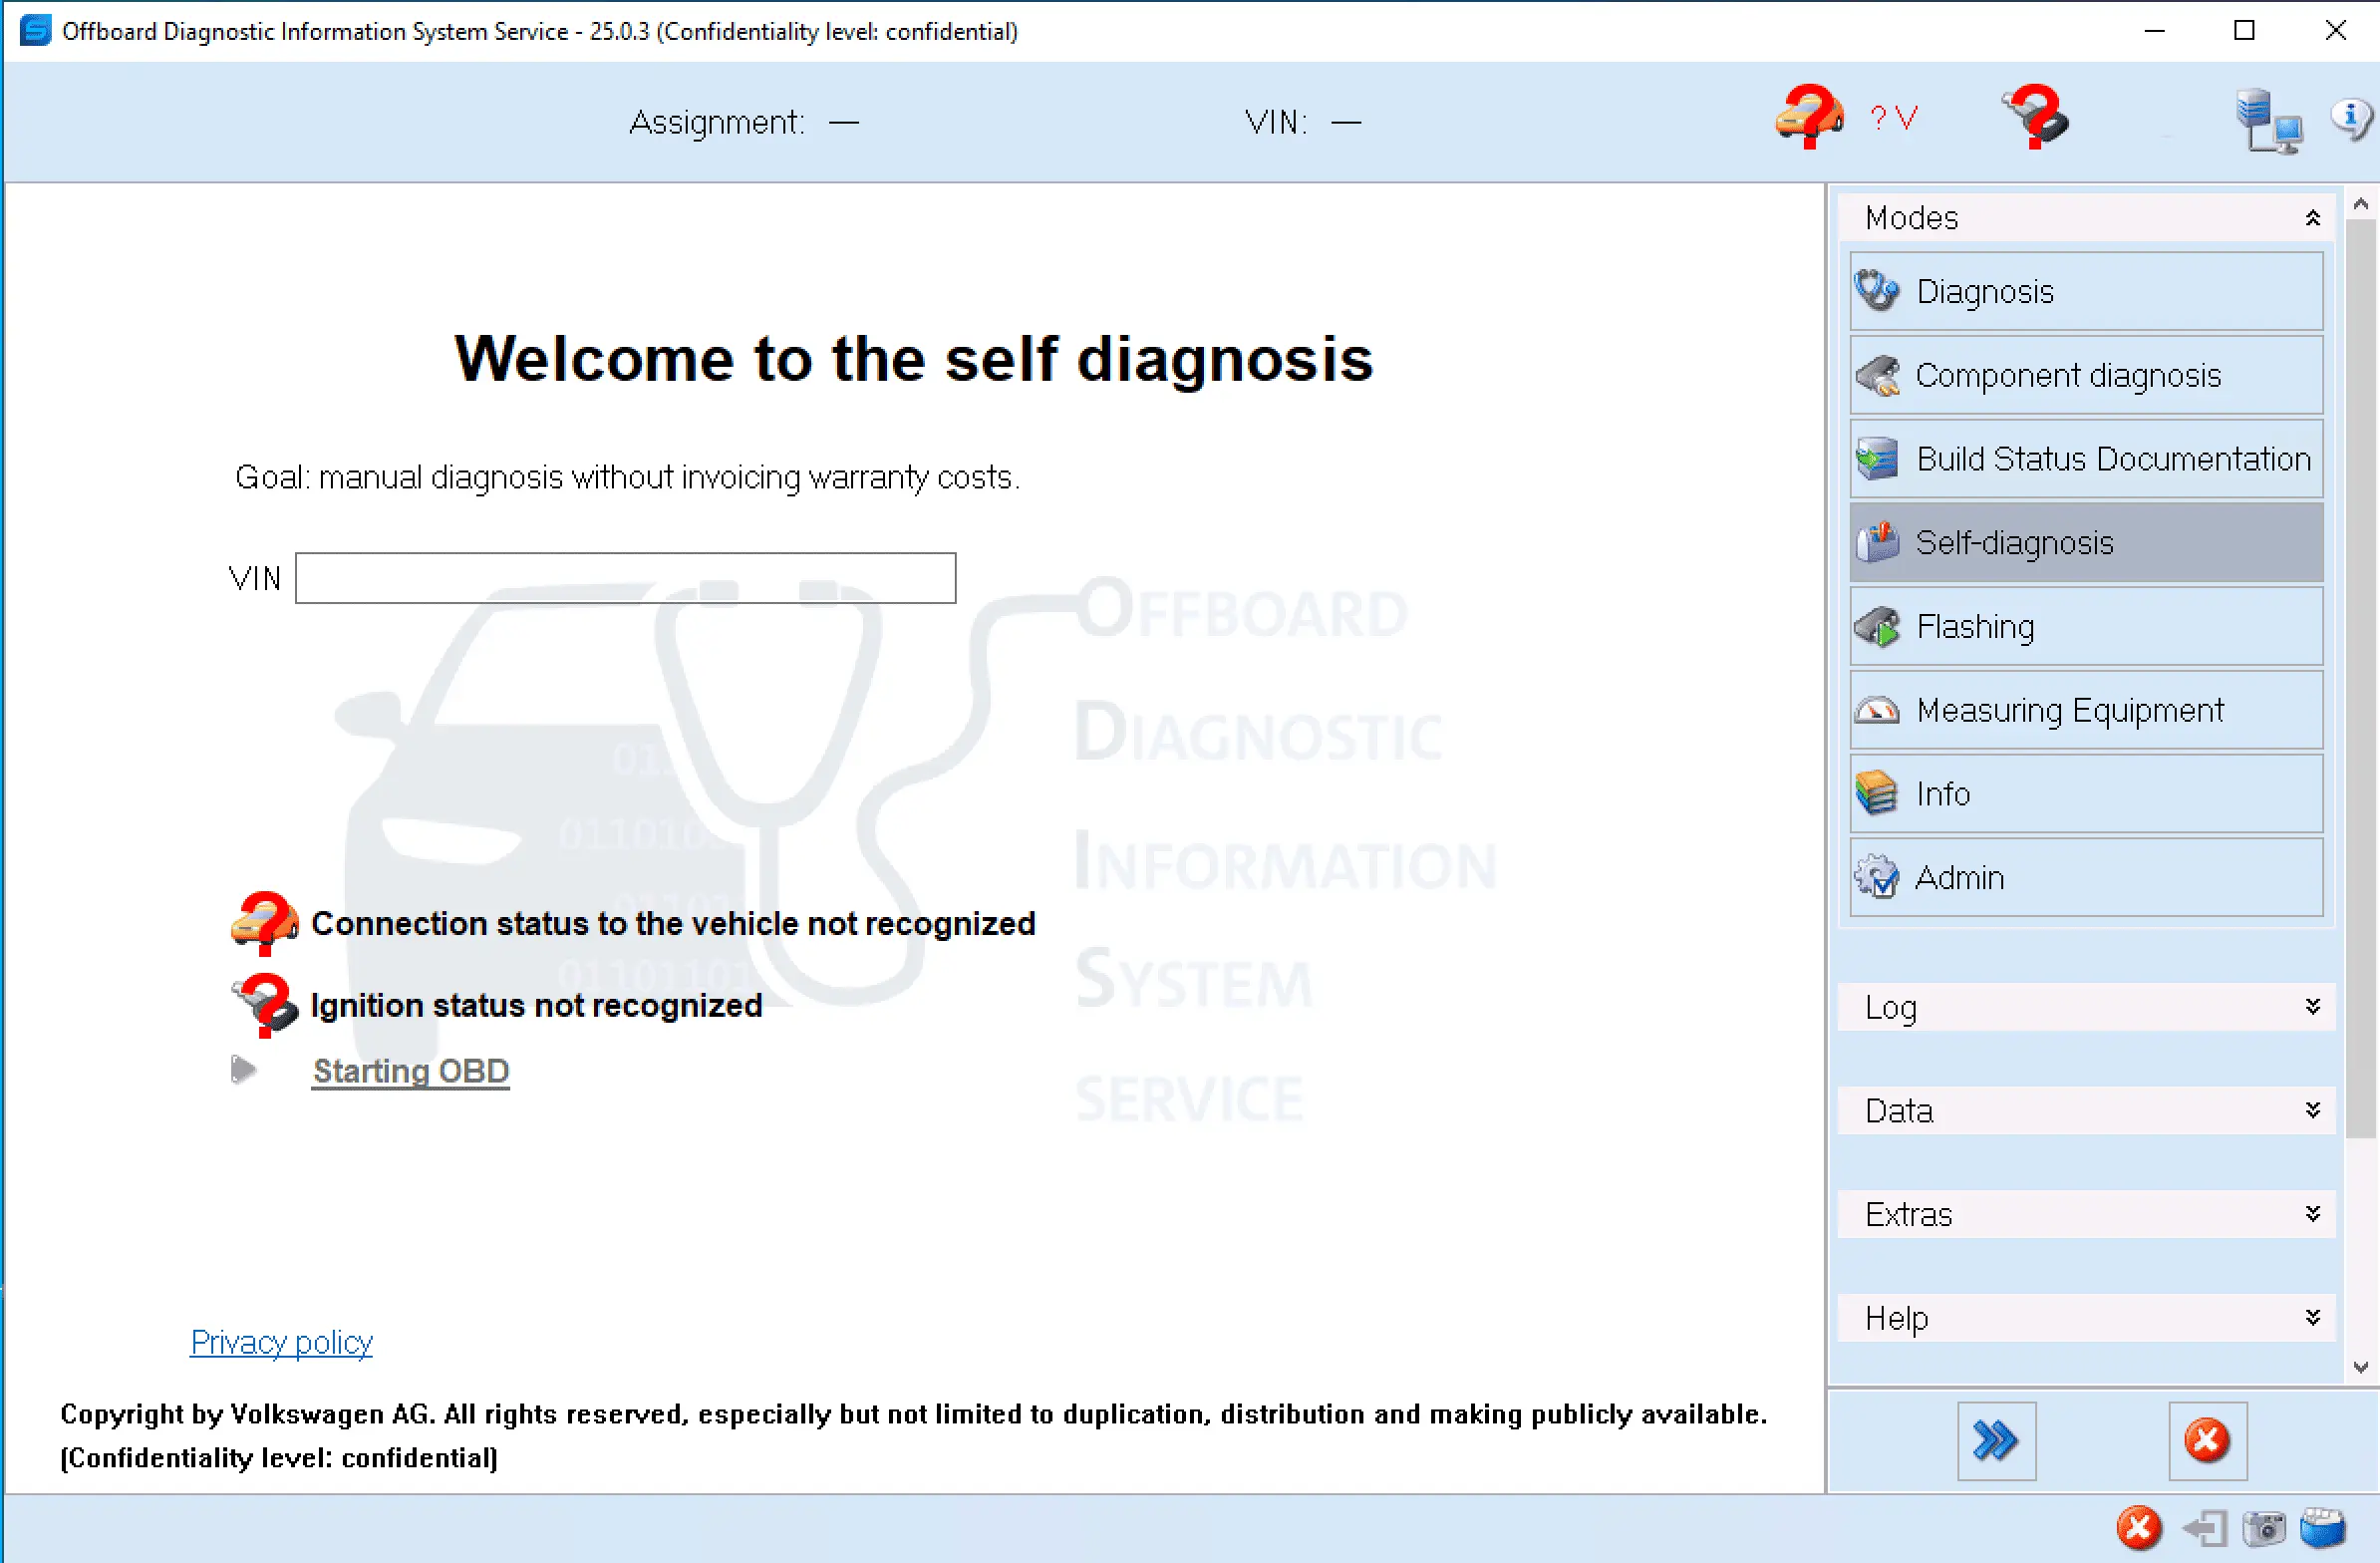Switch to Diagnosis mode
This screenshot has height=1563, width=2380.
point(2086,292)
